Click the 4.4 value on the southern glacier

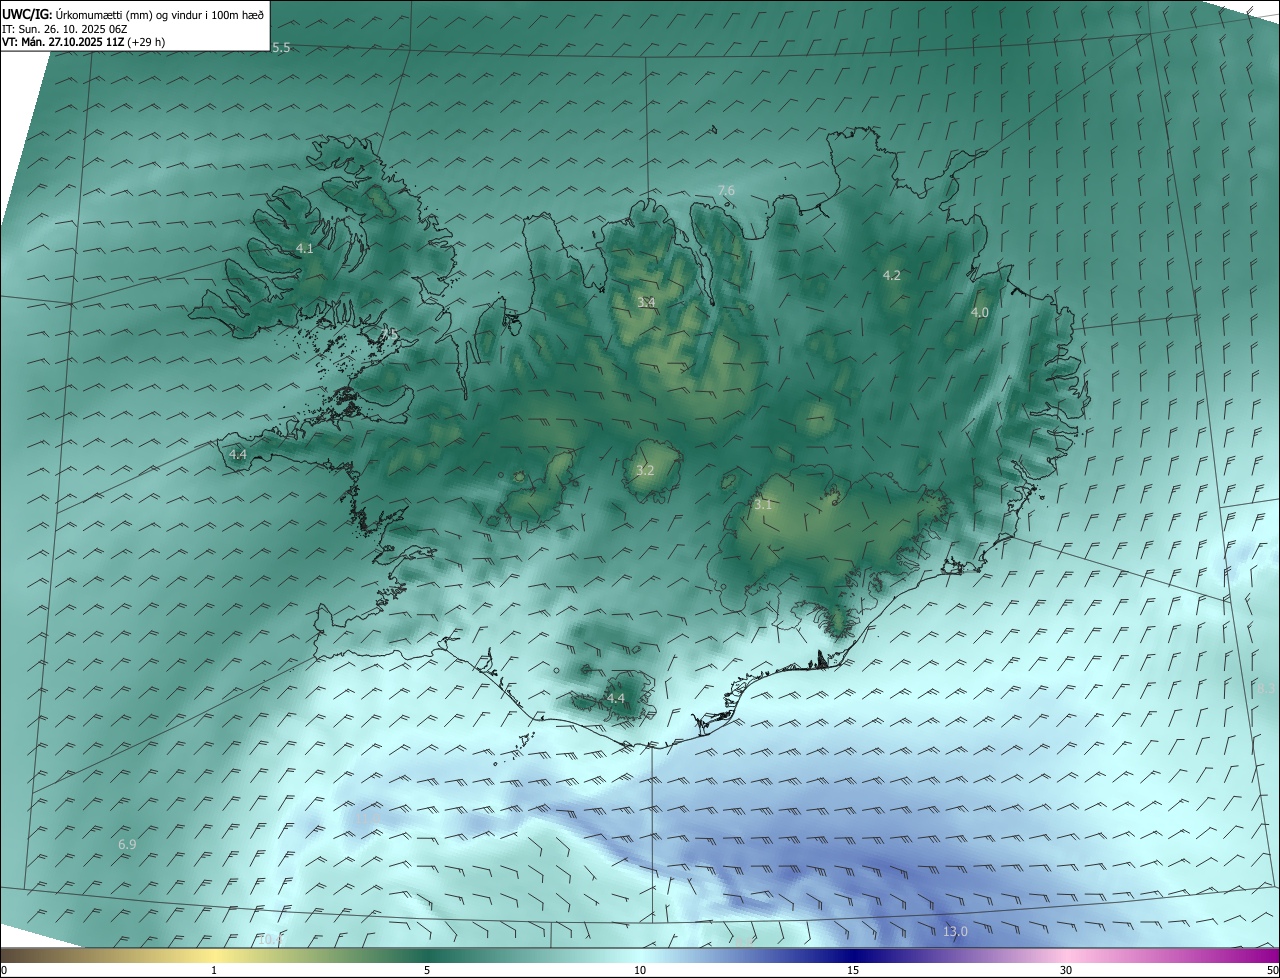click(x=615, y=698)
